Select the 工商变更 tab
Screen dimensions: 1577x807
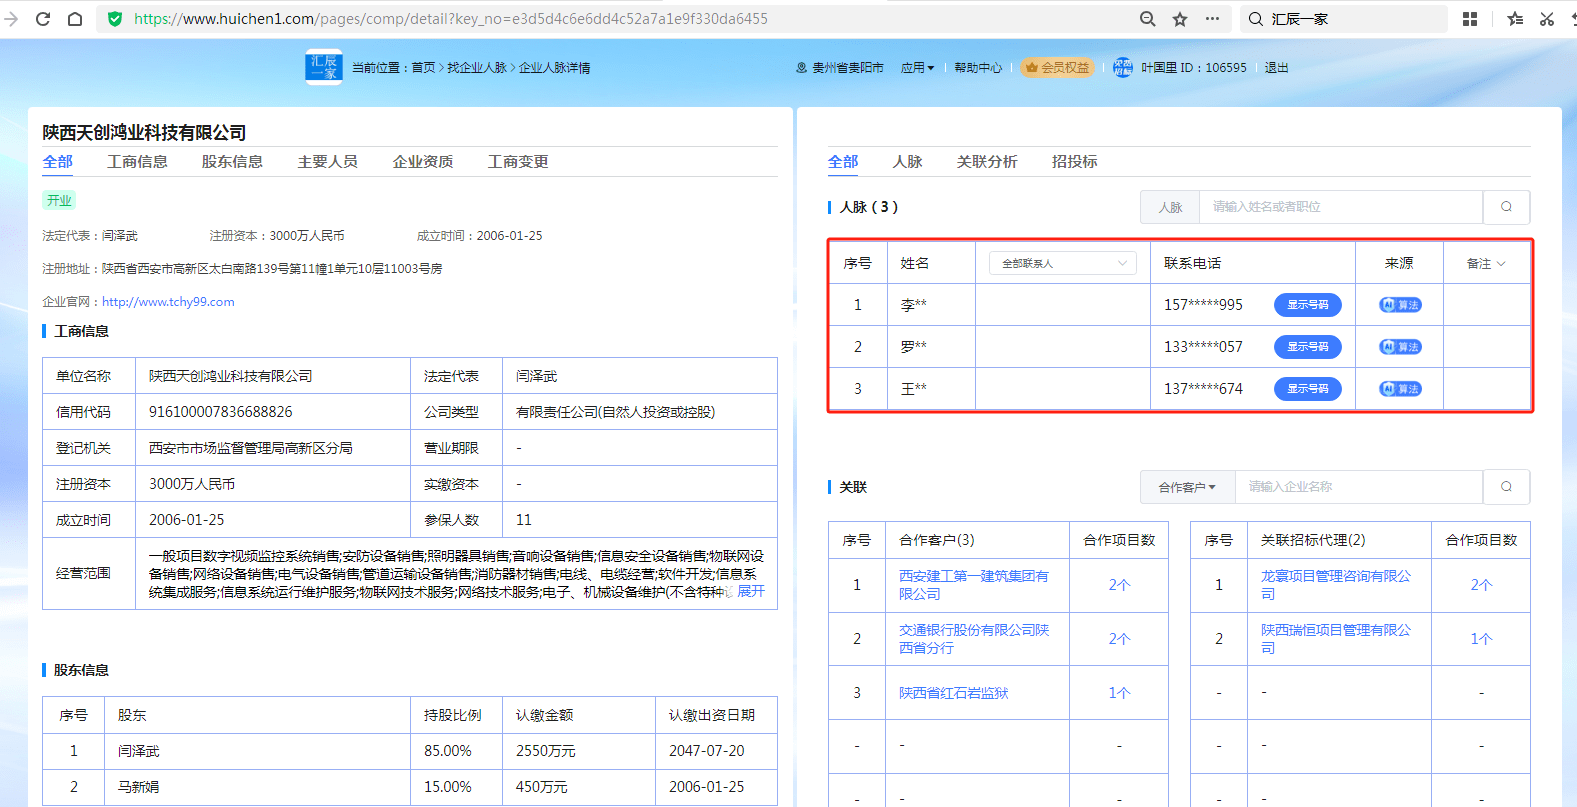[517, 161]
